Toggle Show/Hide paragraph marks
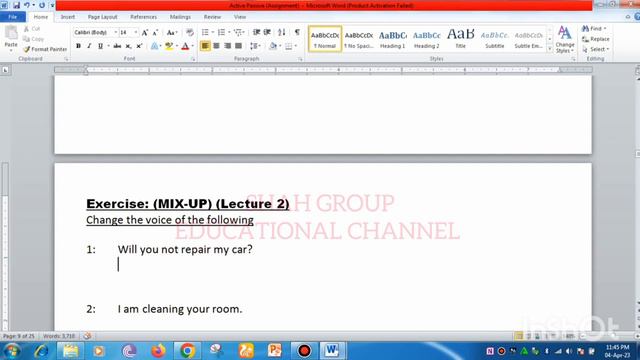This screenshot has width=640, height=360. click(297, 32)
